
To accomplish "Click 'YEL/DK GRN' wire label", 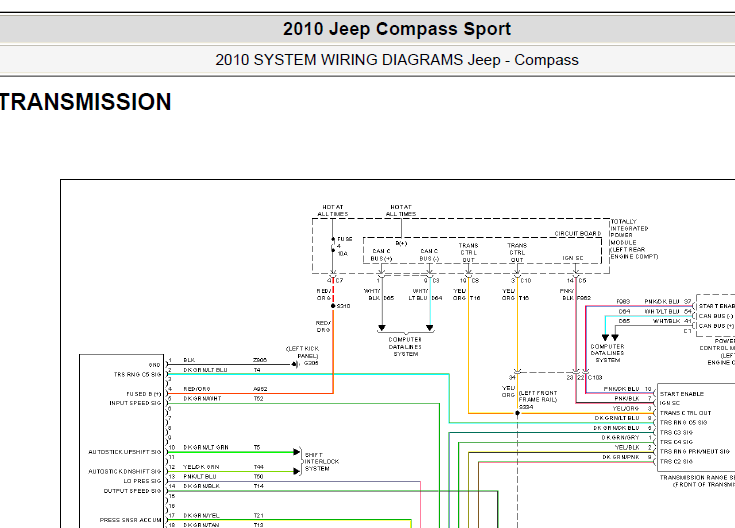I will click(201, 467).
